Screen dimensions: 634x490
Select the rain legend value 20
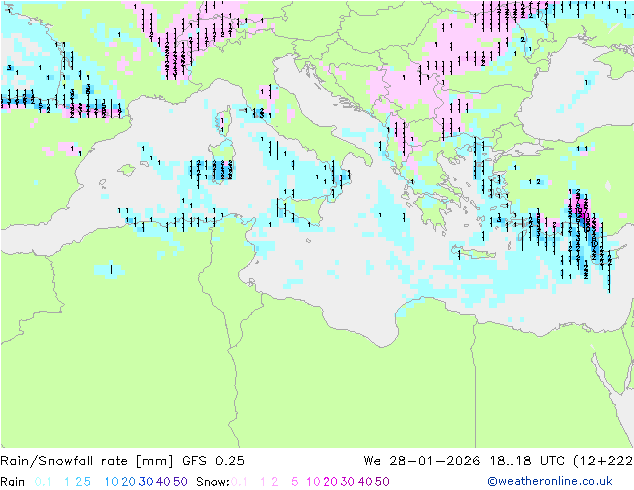coord(129,482)
